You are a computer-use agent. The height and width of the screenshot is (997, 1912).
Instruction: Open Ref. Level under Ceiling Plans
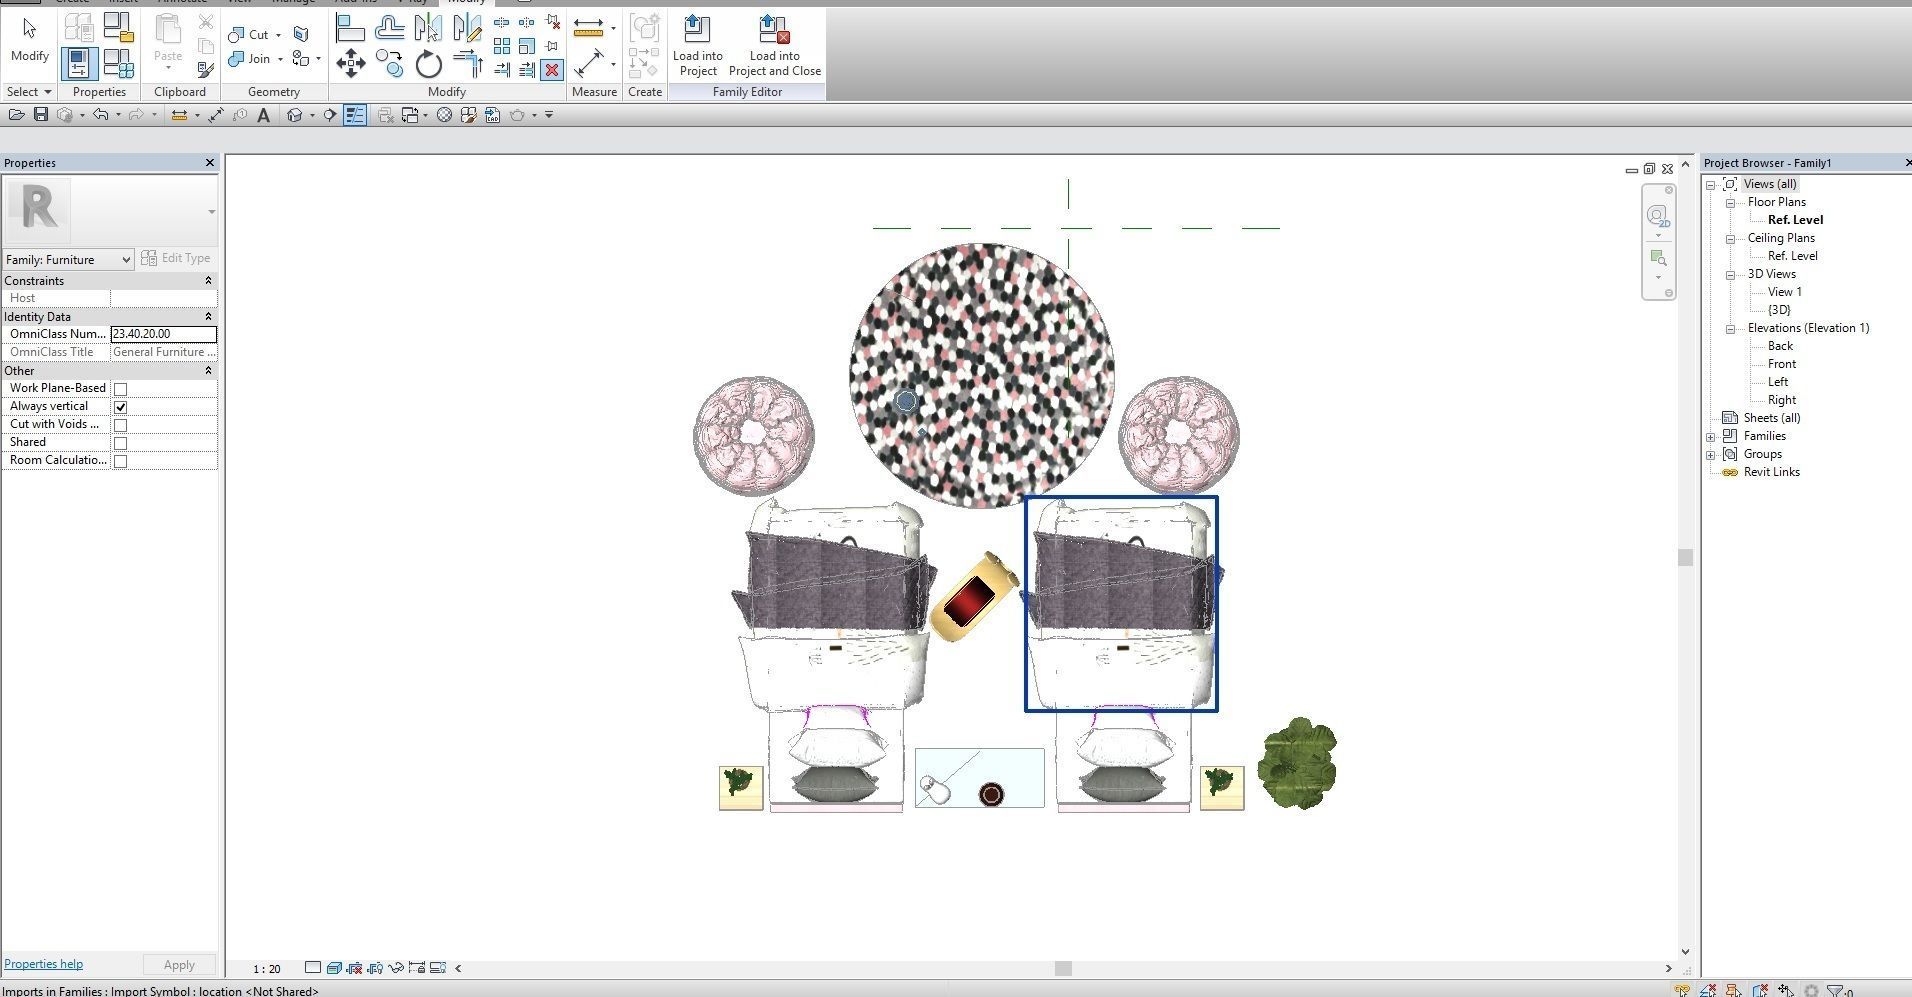pos(1793,256)
